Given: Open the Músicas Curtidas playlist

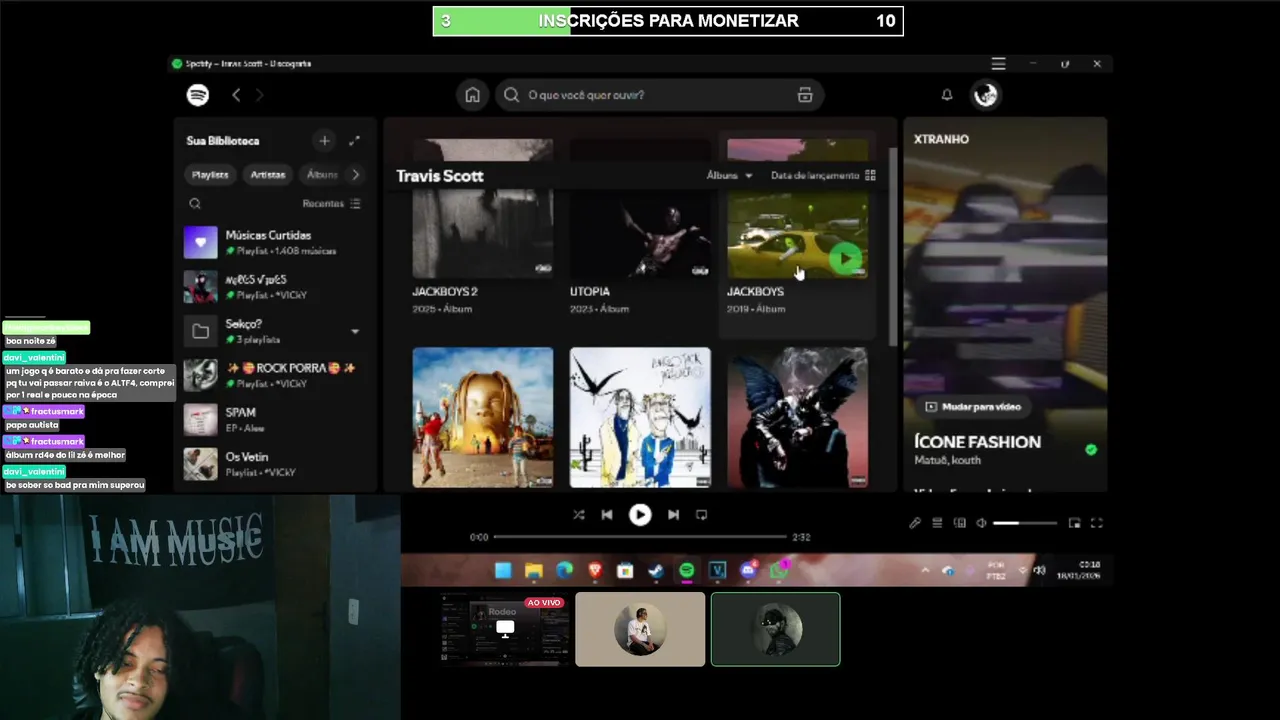Looking at the screenshot, I should (273, 242).
